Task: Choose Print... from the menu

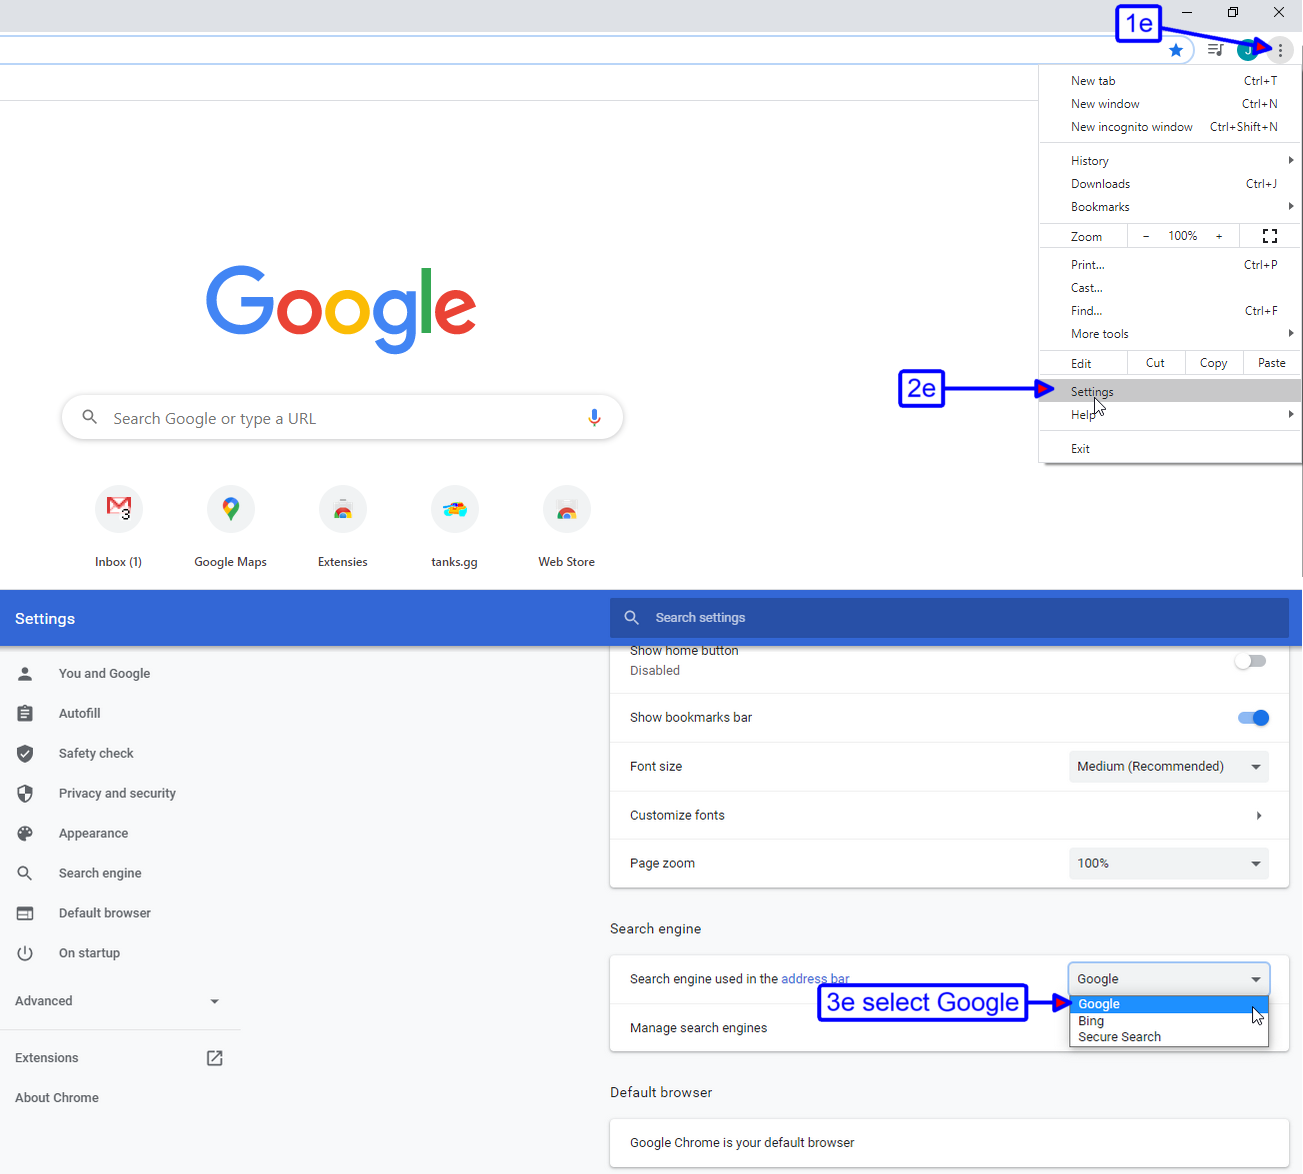Action: [1170, 265]
